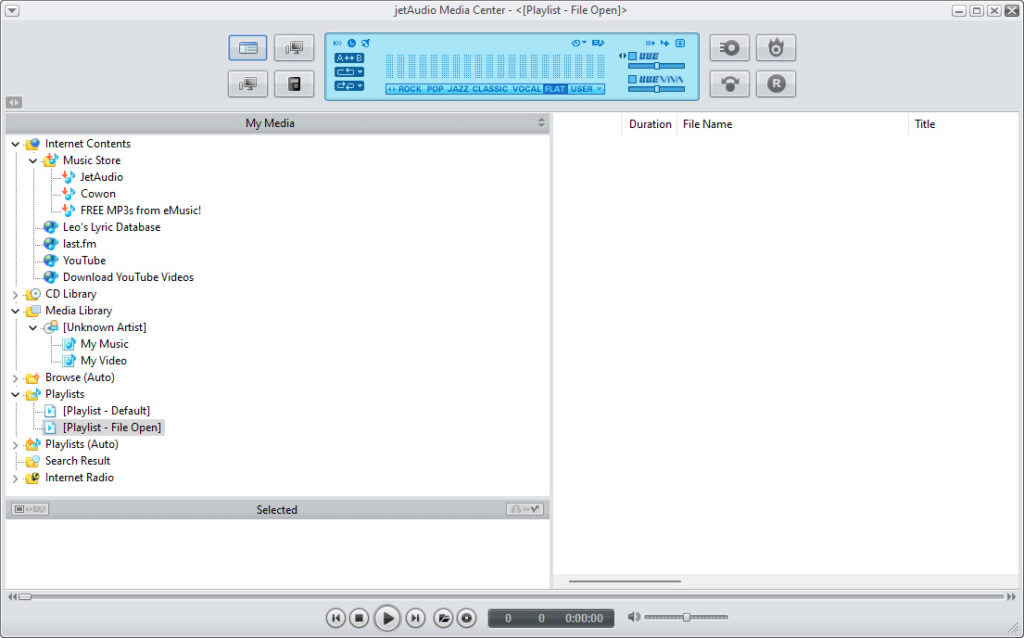Open the My Media header sort arrows
Image resolution: width=1024 pixels, height=638 pixels.
click(x=541, y=123)
